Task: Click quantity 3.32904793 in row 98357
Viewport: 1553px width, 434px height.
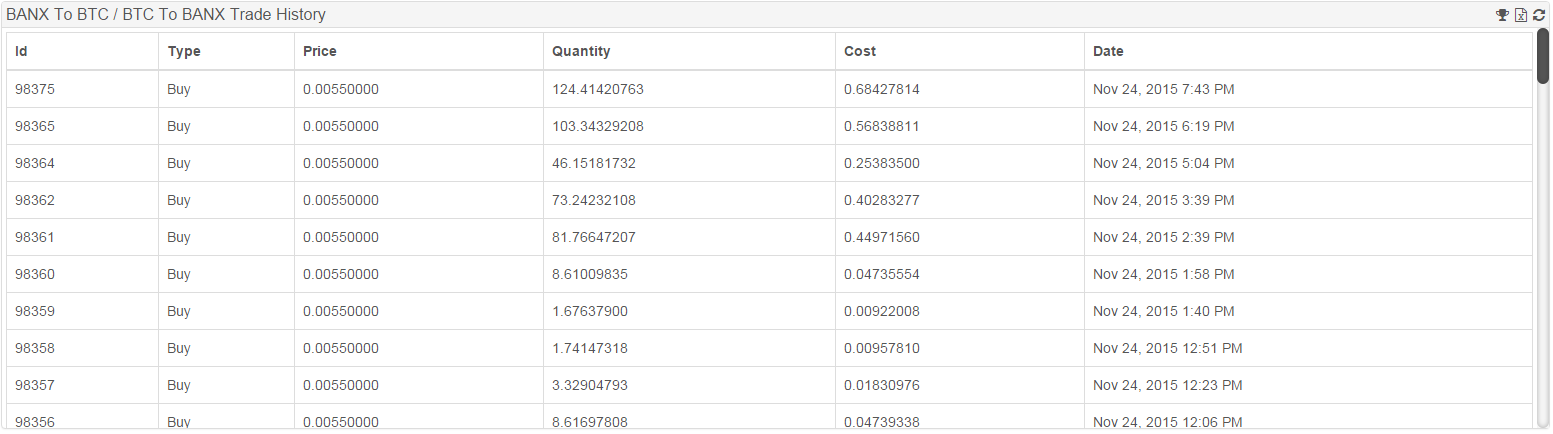Action: pos(590,385)
